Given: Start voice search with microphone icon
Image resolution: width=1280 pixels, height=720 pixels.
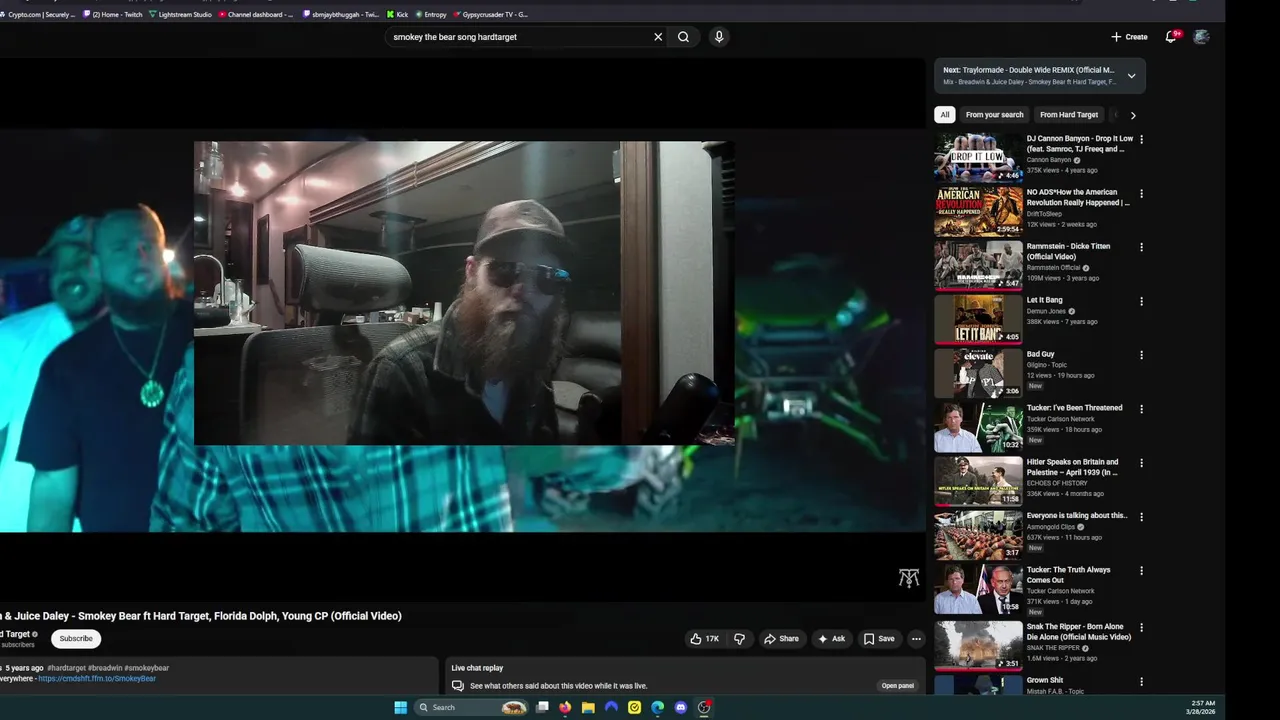Looking at the screenshot, I should [718, 37].
